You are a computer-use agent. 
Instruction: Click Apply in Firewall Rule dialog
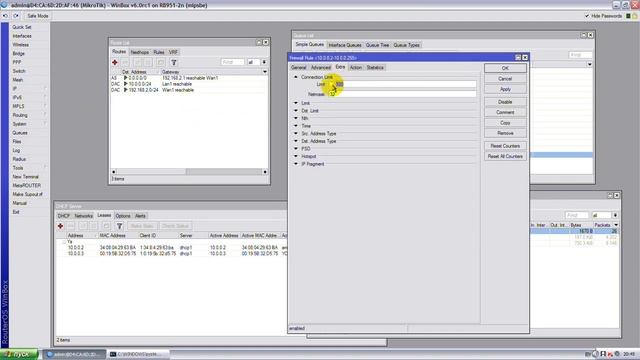tap(505, 89)
